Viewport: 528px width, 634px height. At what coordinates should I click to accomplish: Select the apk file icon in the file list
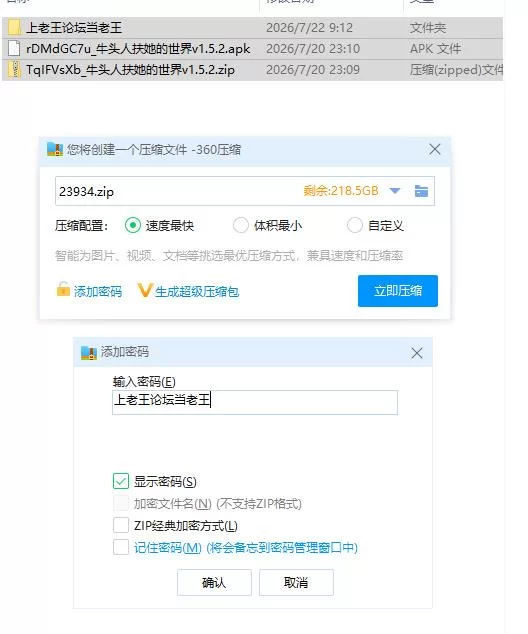14,49
